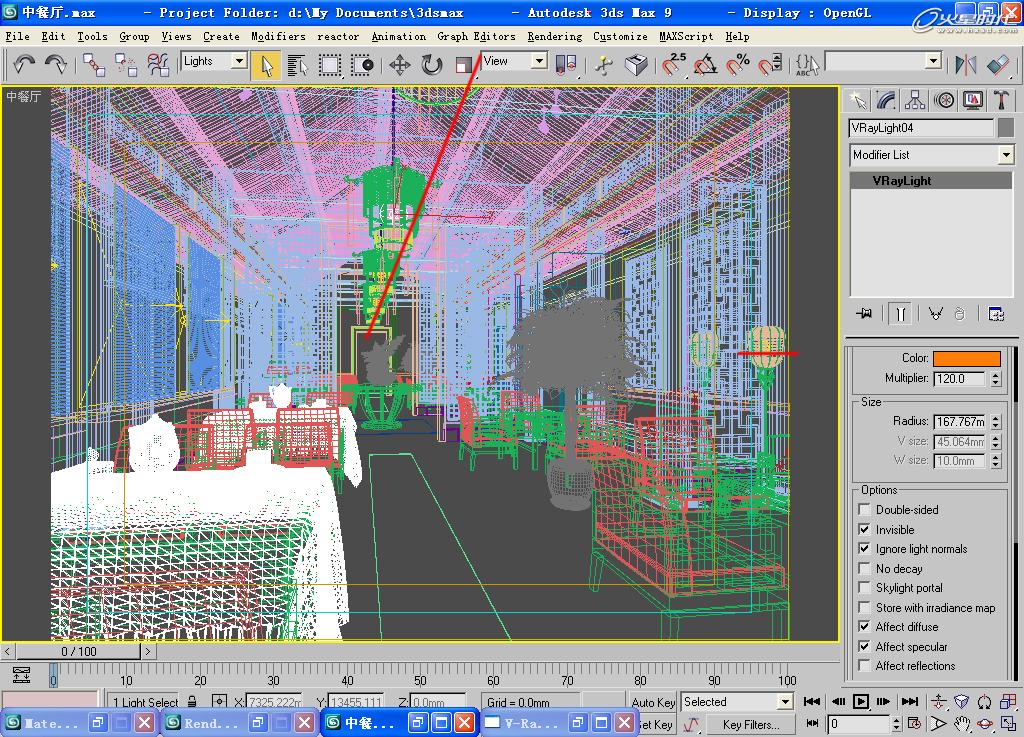Click the Unlink Selection icon
The image size is (1024, 737).
click(125, 65)
